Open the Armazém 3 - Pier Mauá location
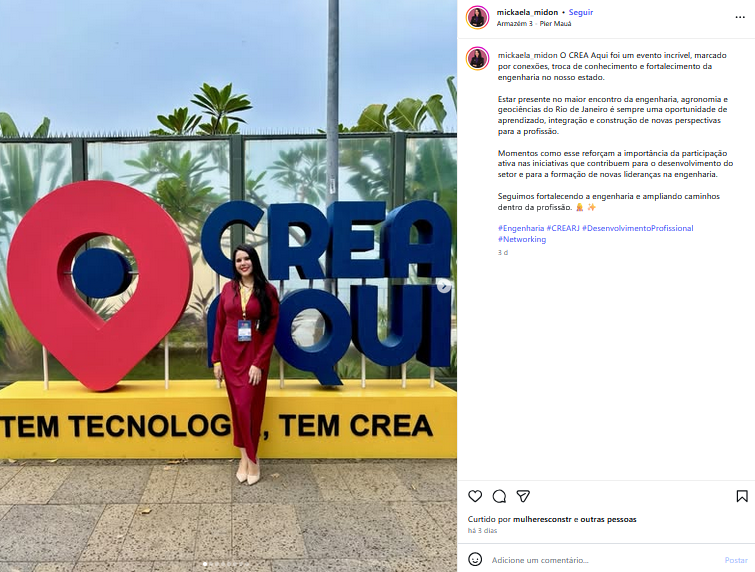This screenshot has width=755, height=572. (x=534, y=24)
